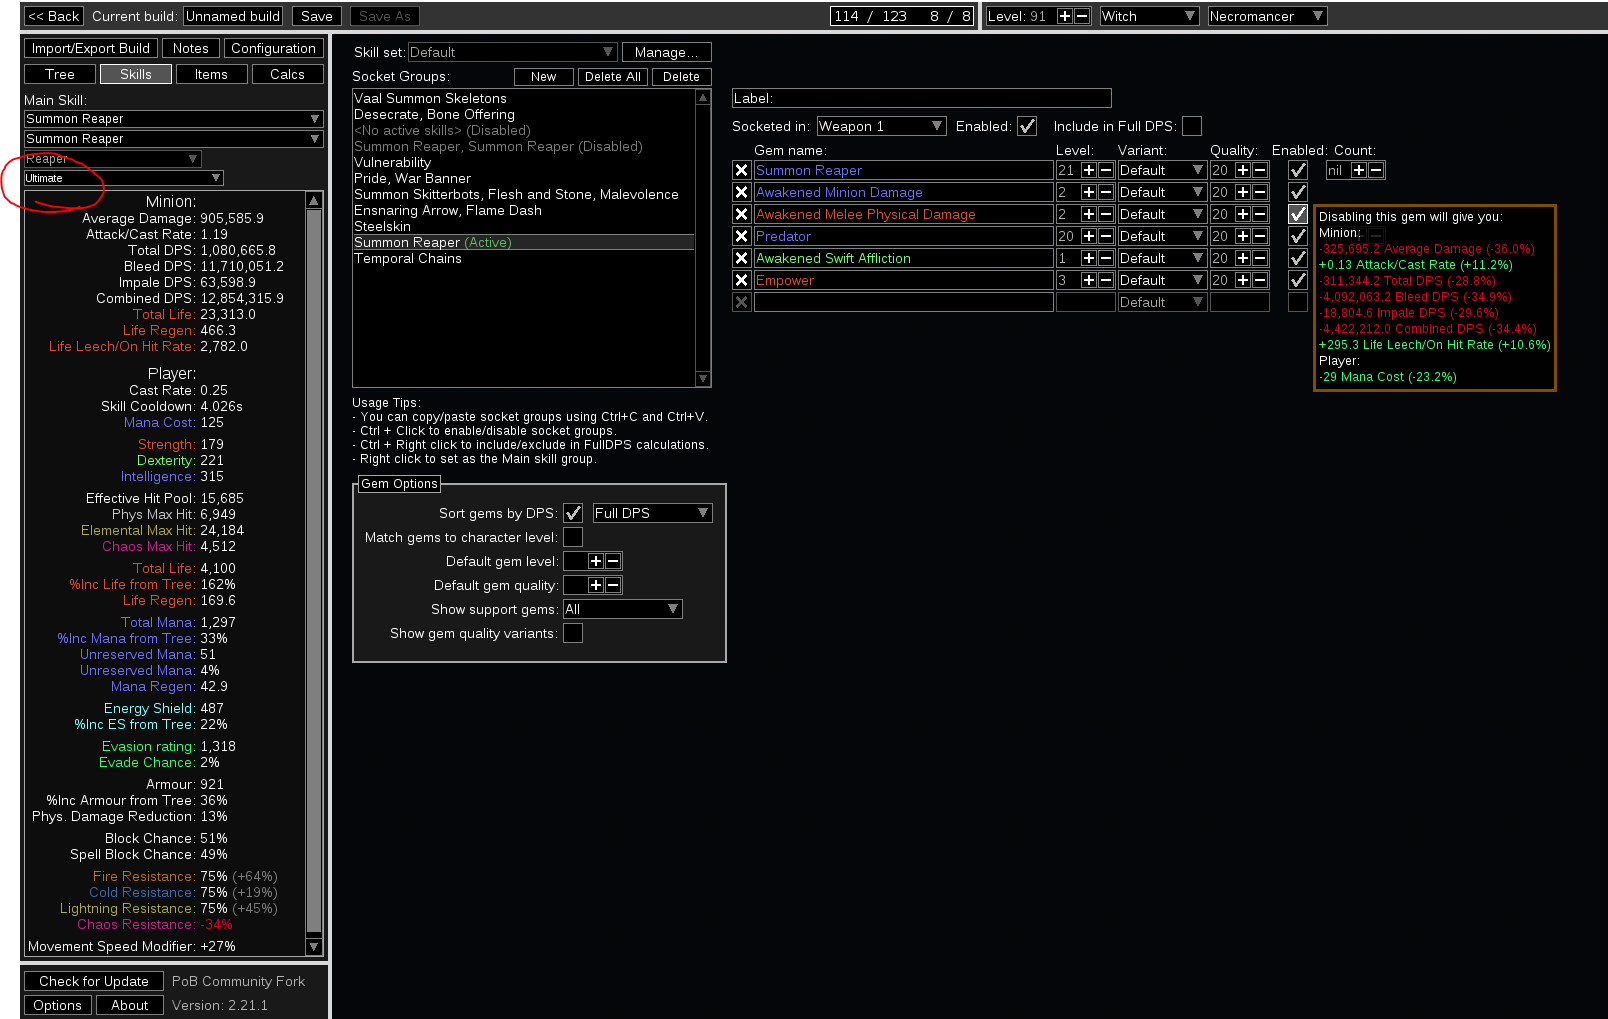Switch to the Skills tab
1608x1019 pixels.
(136, 74)
